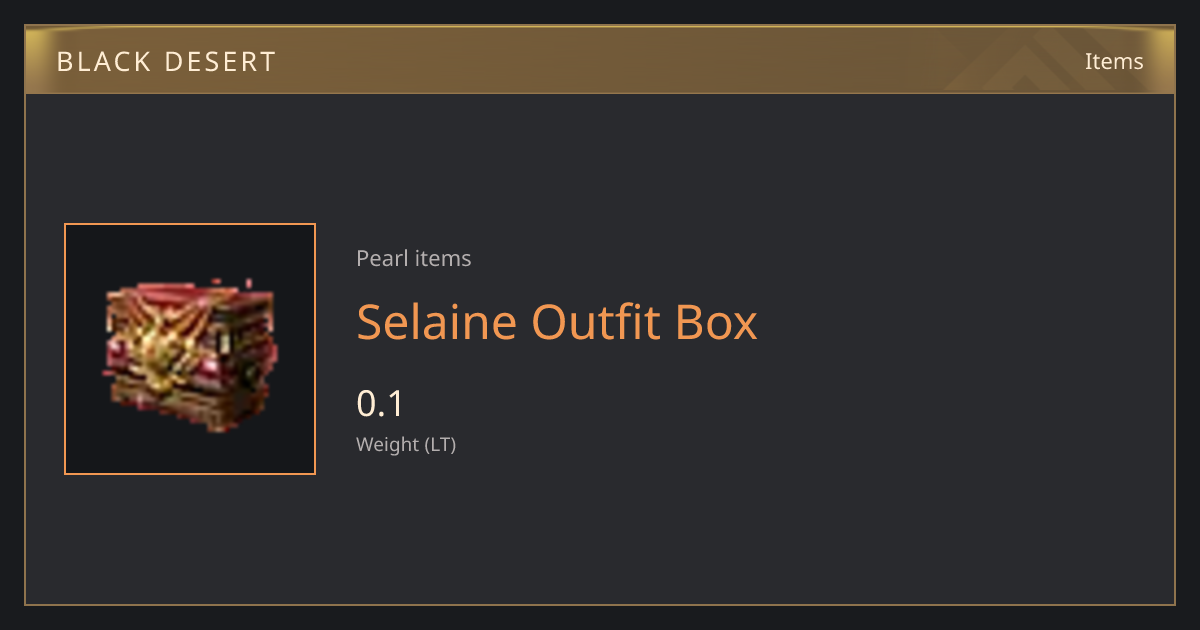Click the gold header banner center
This screenshot has height=630, width=1200.
pos(600,61)
